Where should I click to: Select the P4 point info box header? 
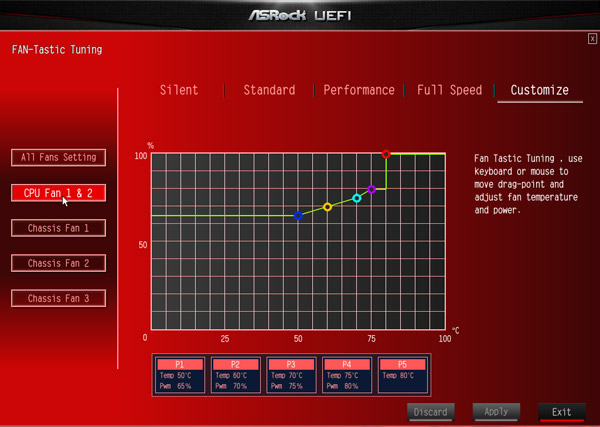point(347,364)
